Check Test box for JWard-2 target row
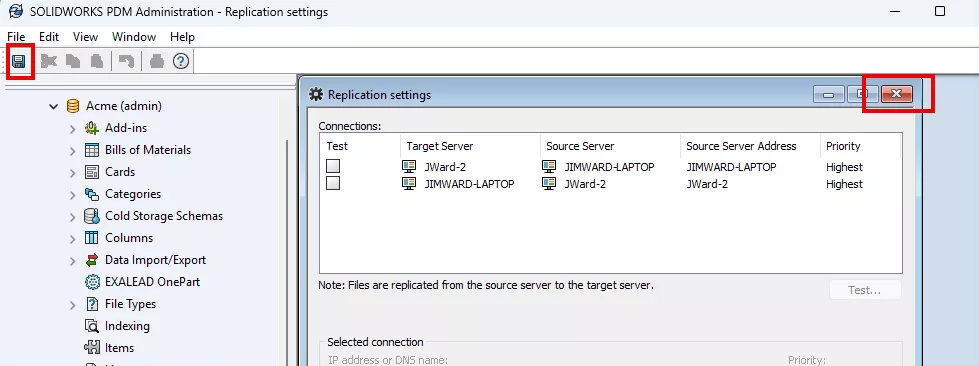 (333, 166)
